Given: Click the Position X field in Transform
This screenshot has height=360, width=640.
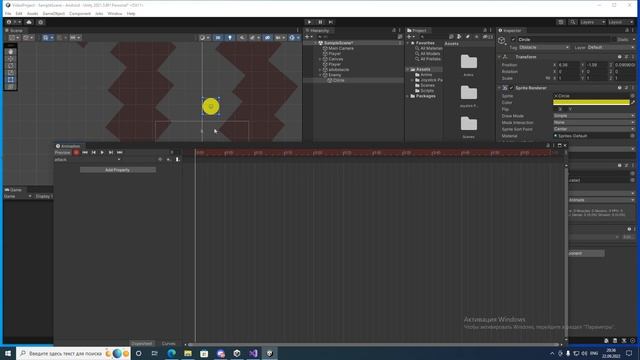Looking at the screenshot, I should point(569,65).
